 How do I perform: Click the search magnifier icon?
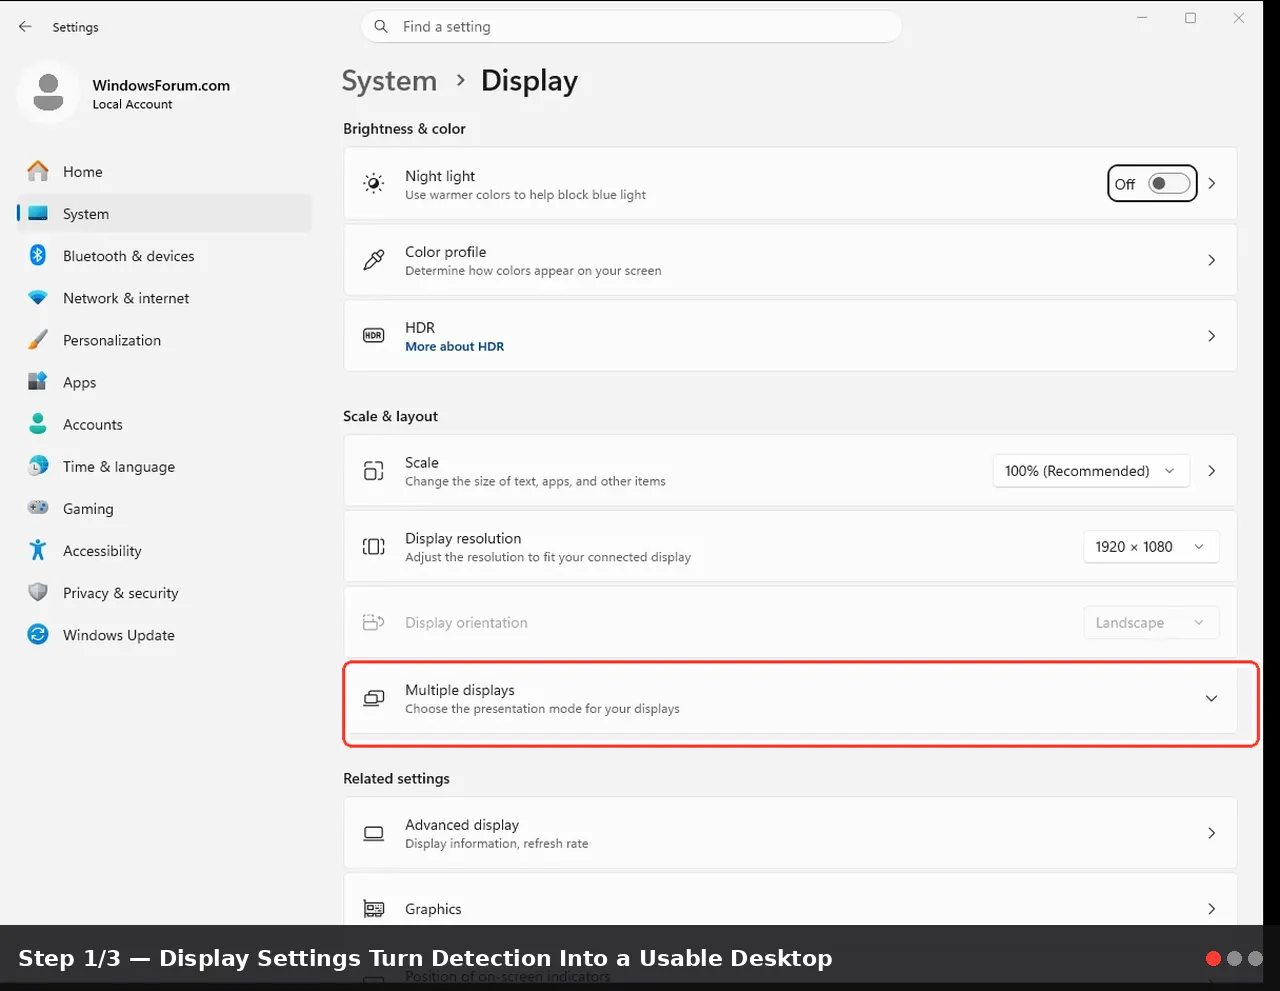coord(381,27)
